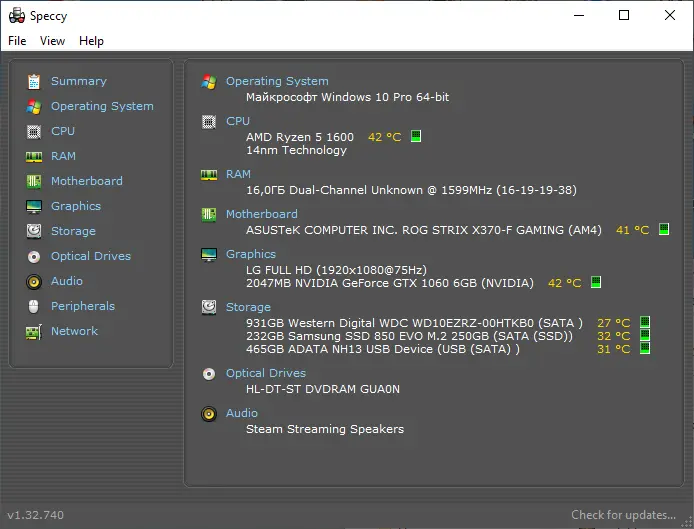Click Motherboard icon in summary panel
The height and width of the screenshot is (529, 694).
(208, 215)
